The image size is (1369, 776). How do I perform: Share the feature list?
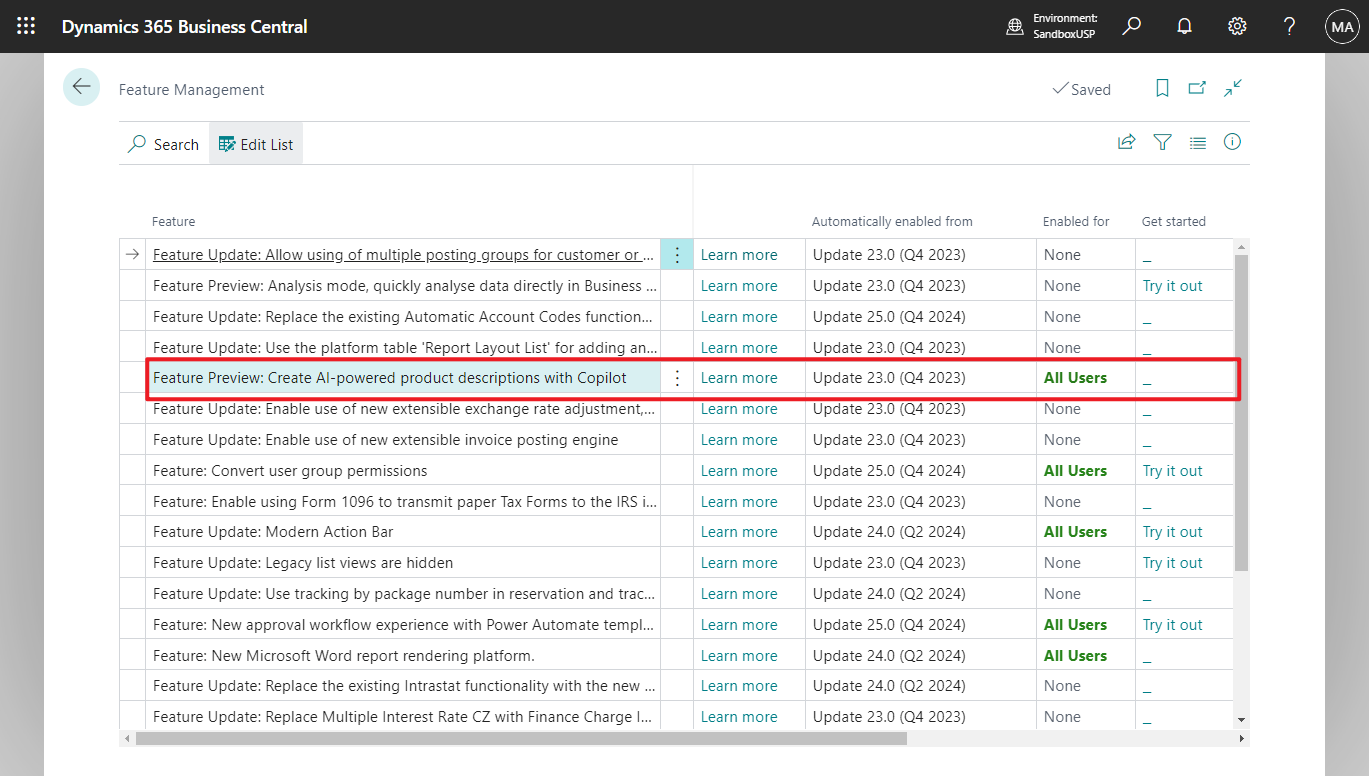(x=1126, y=142)
